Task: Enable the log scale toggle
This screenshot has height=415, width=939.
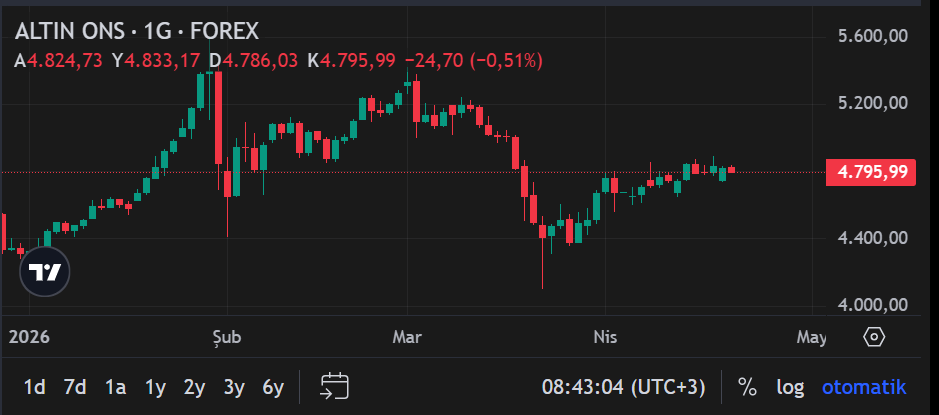Action: click(x=790, y=386)
